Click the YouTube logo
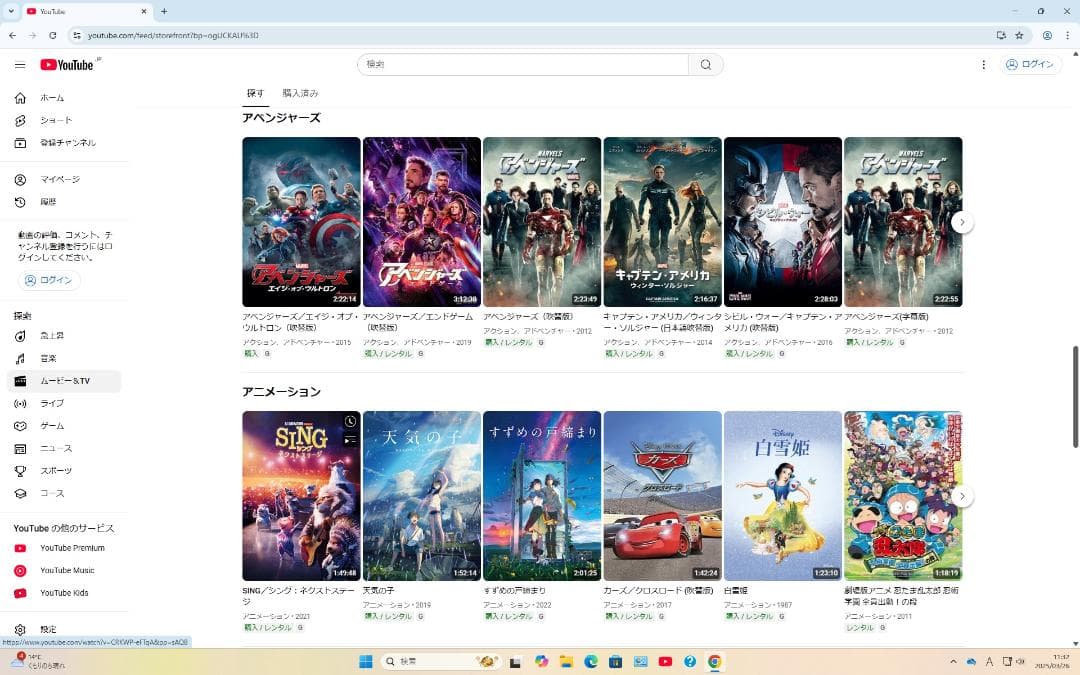The height and width of the screenshot is (675, 1080). 67,65
